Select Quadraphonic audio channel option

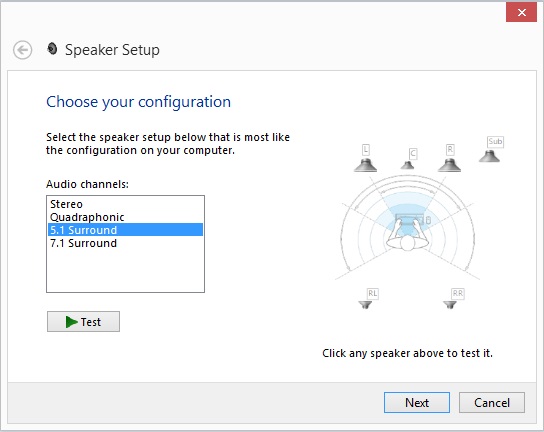(125, 217)
